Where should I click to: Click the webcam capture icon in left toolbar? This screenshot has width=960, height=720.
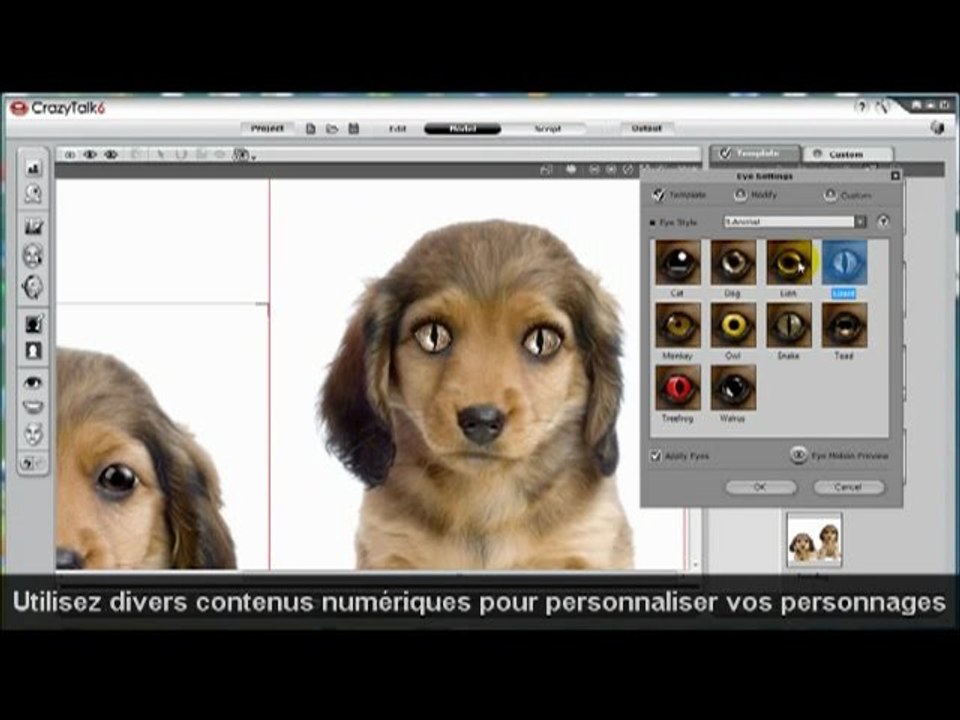click(33, 194)
